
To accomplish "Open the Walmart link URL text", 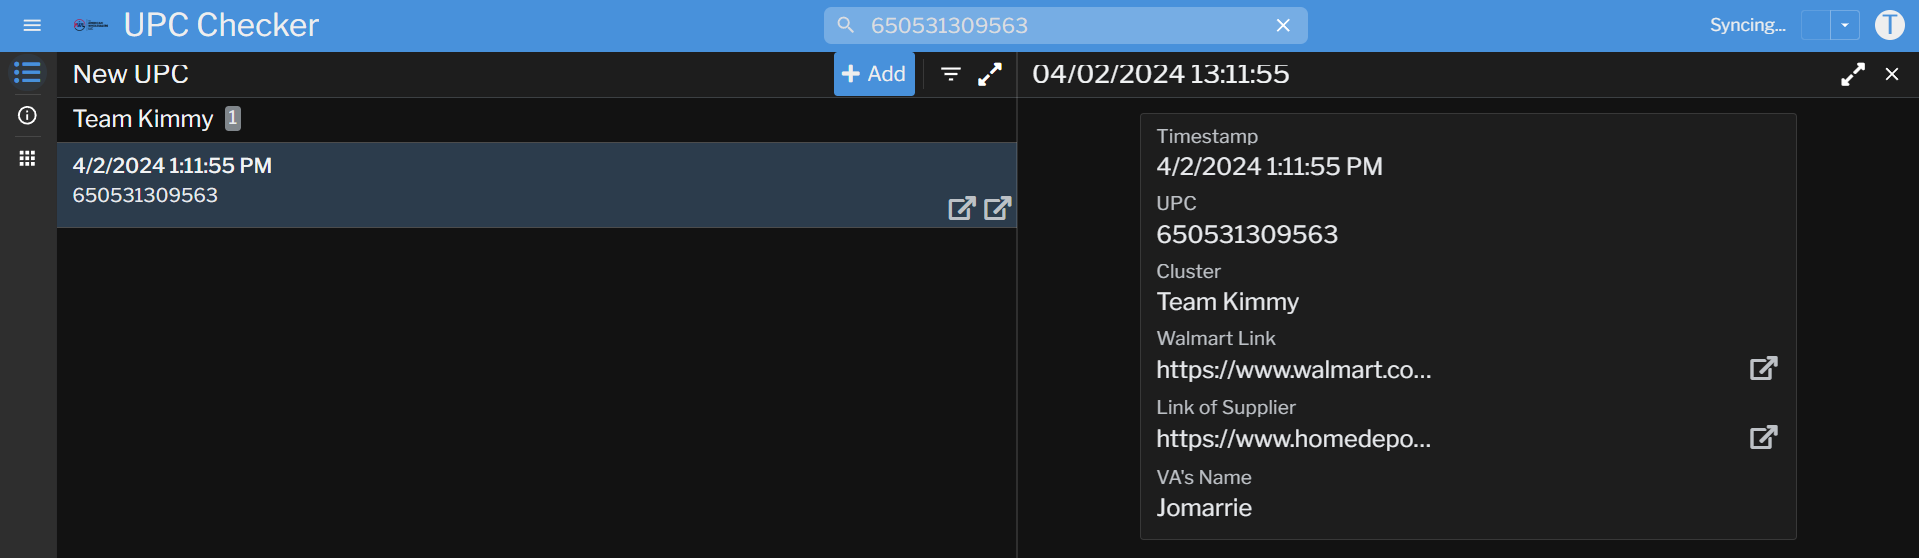I will [1293, 370].
